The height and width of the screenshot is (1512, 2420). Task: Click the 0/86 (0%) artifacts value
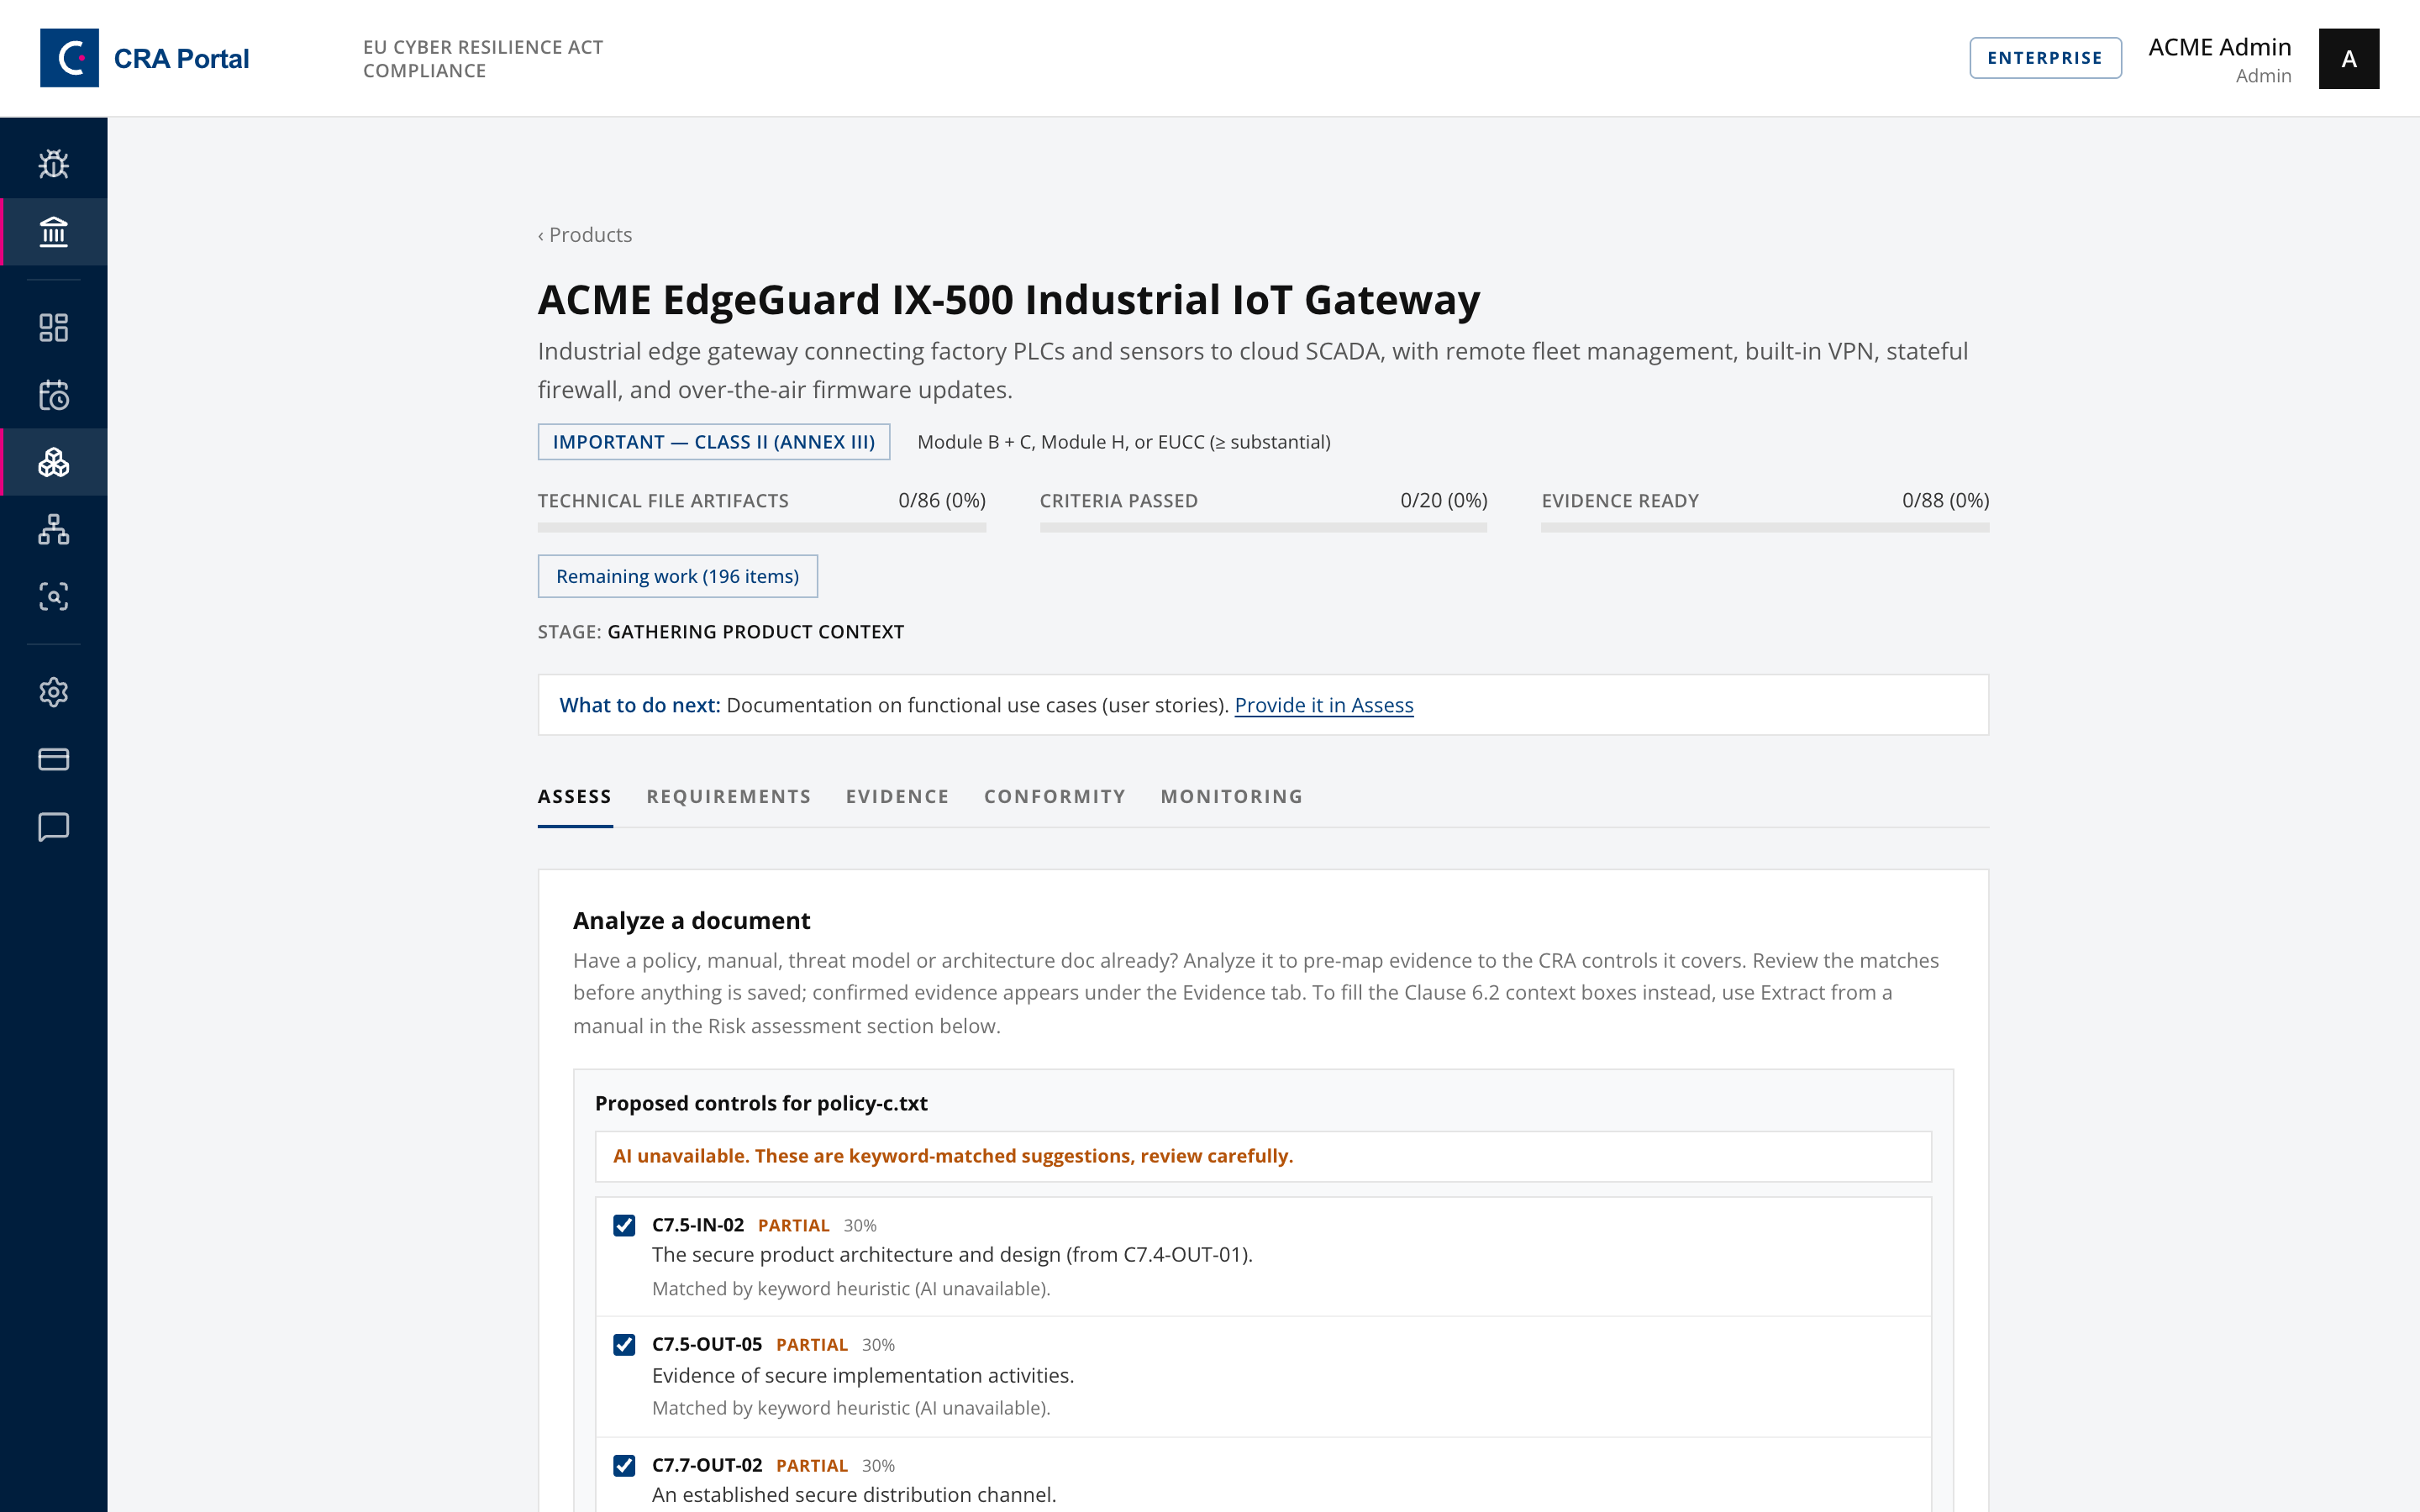point(942,500)
